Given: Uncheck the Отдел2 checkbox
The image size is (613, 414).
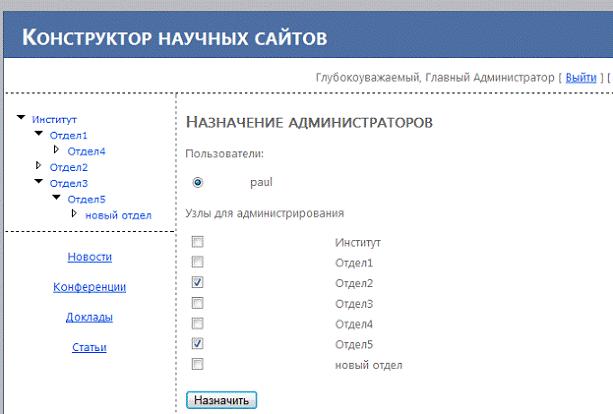Looking at the screenshot, I should click(197, 283).
